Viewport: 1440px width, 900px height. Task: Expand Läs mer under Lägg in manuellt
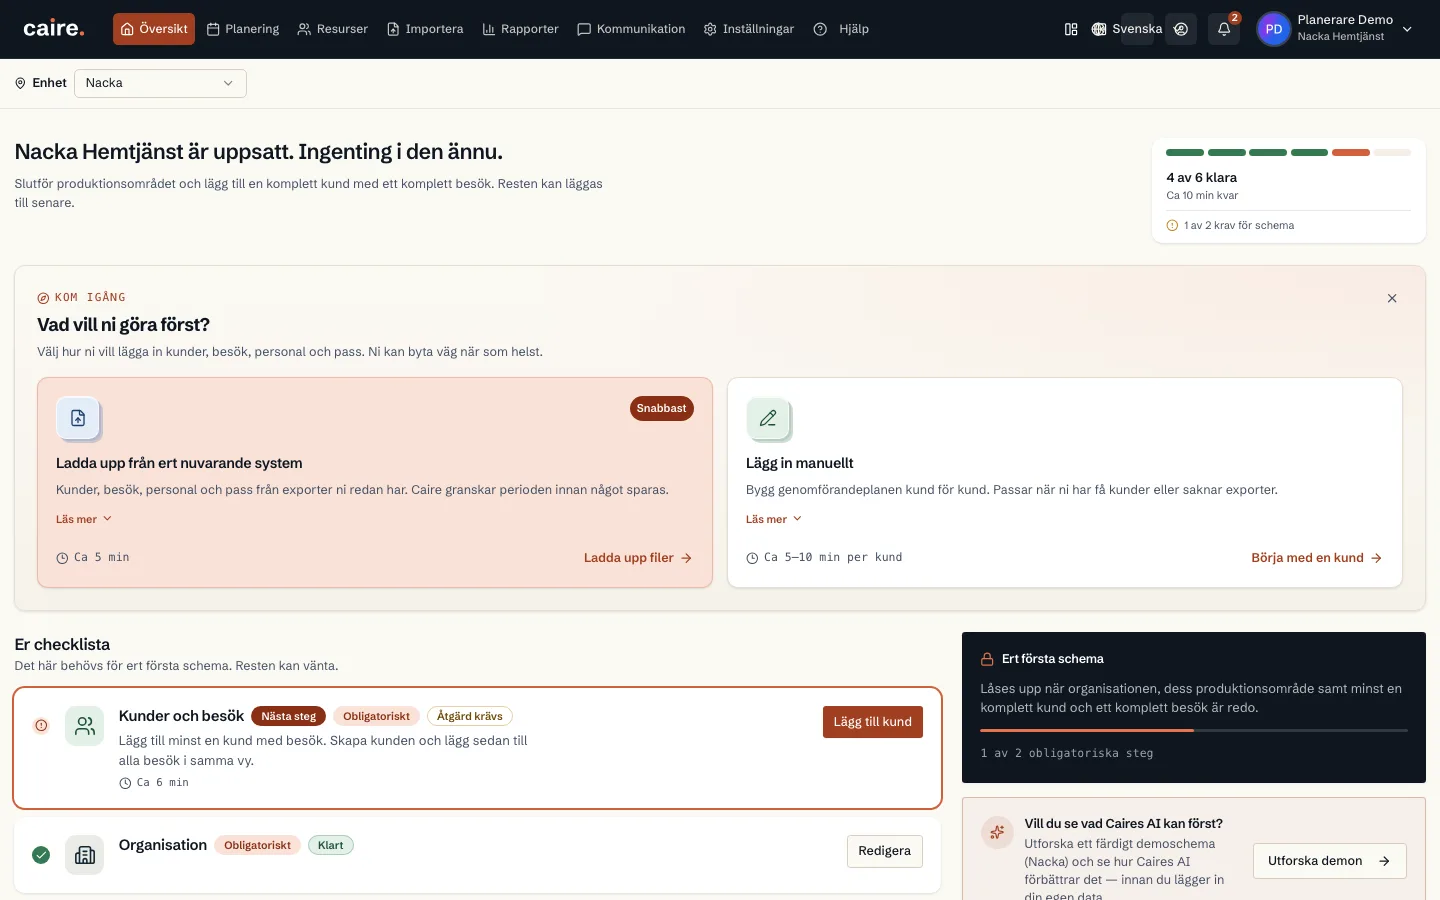(x=774, y=519)
